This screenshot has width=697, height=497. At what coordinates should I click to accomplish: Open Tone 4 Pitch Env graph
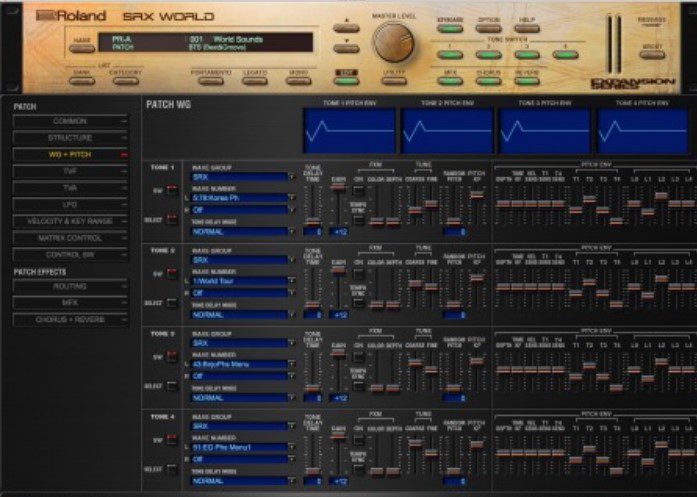[x=642, y=131]
